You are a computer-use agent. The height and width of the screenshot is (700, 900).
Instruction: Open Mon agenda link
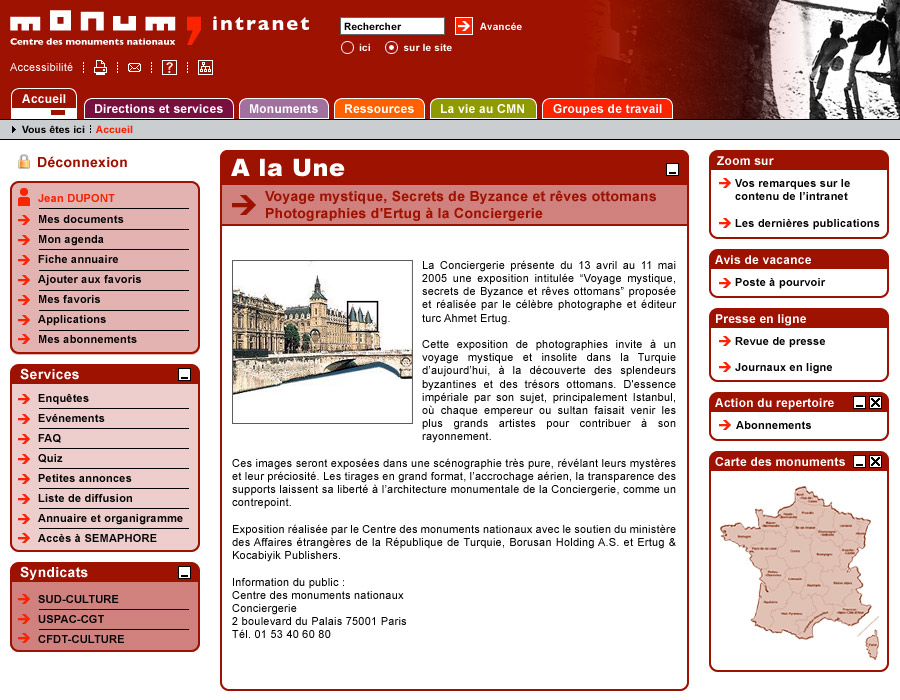coord(71,239)
